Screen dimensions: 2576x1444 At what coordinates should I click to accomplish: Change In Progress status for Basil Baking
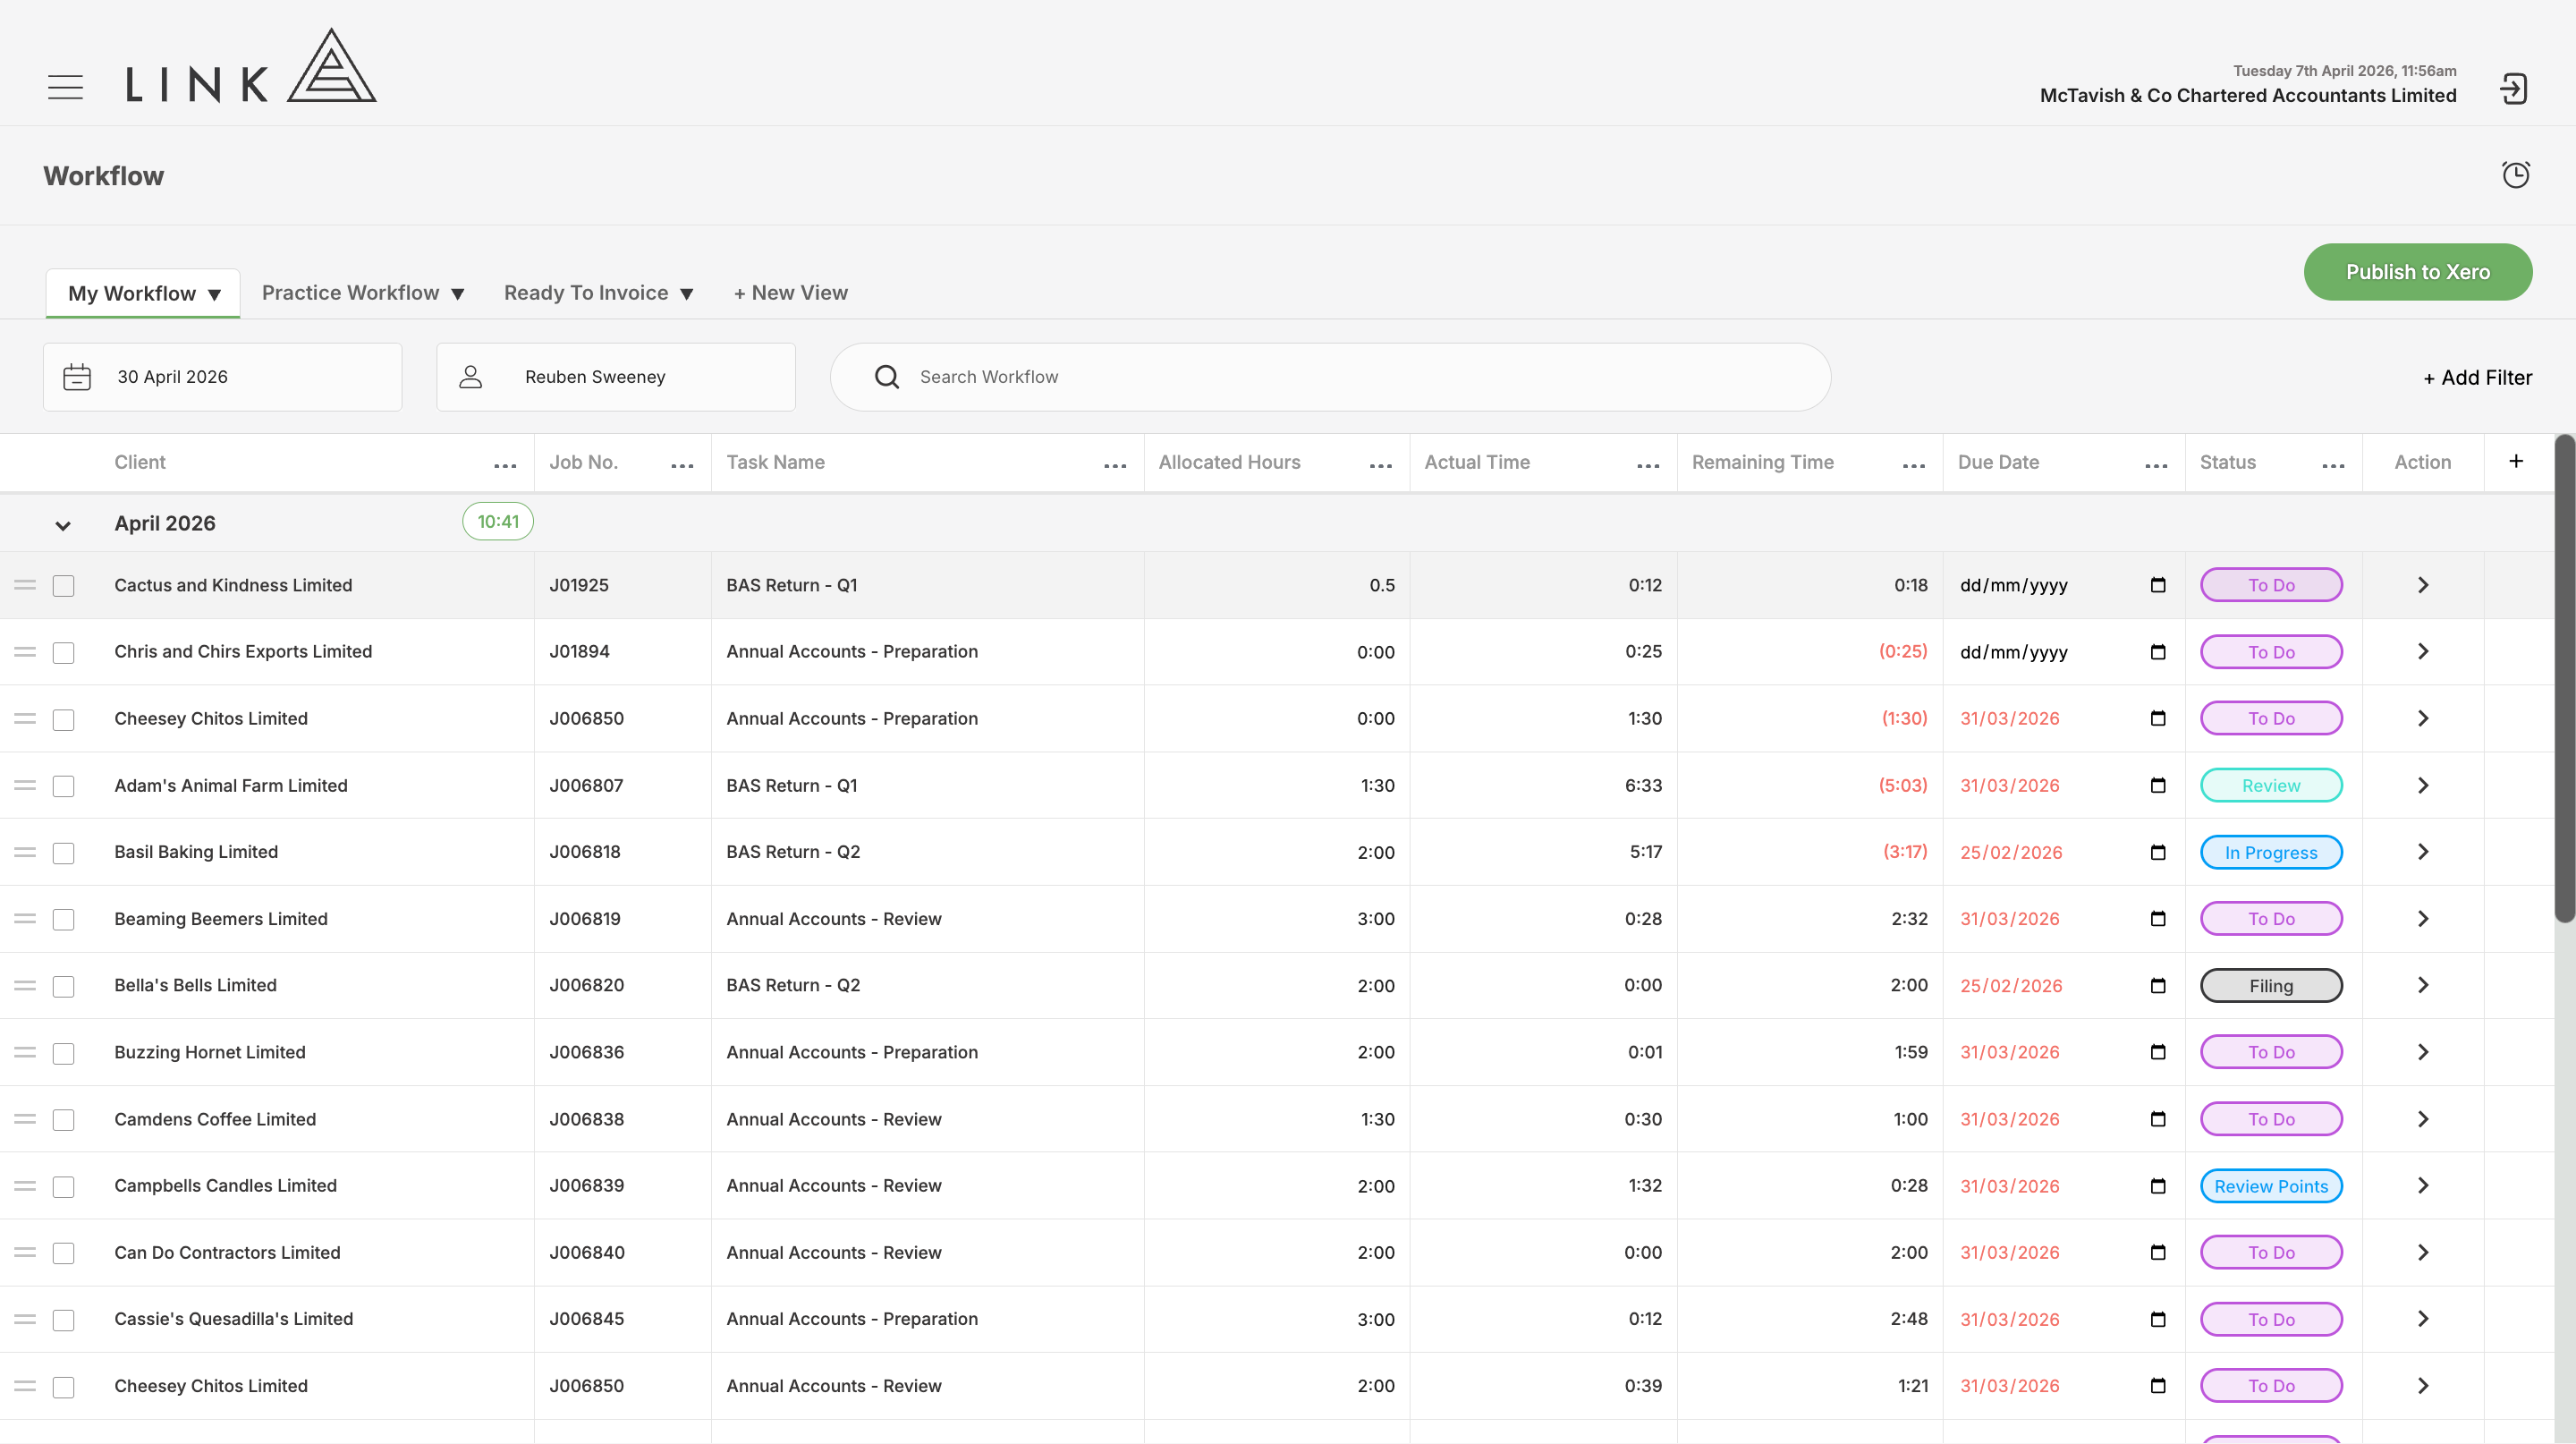(2271, 853)
